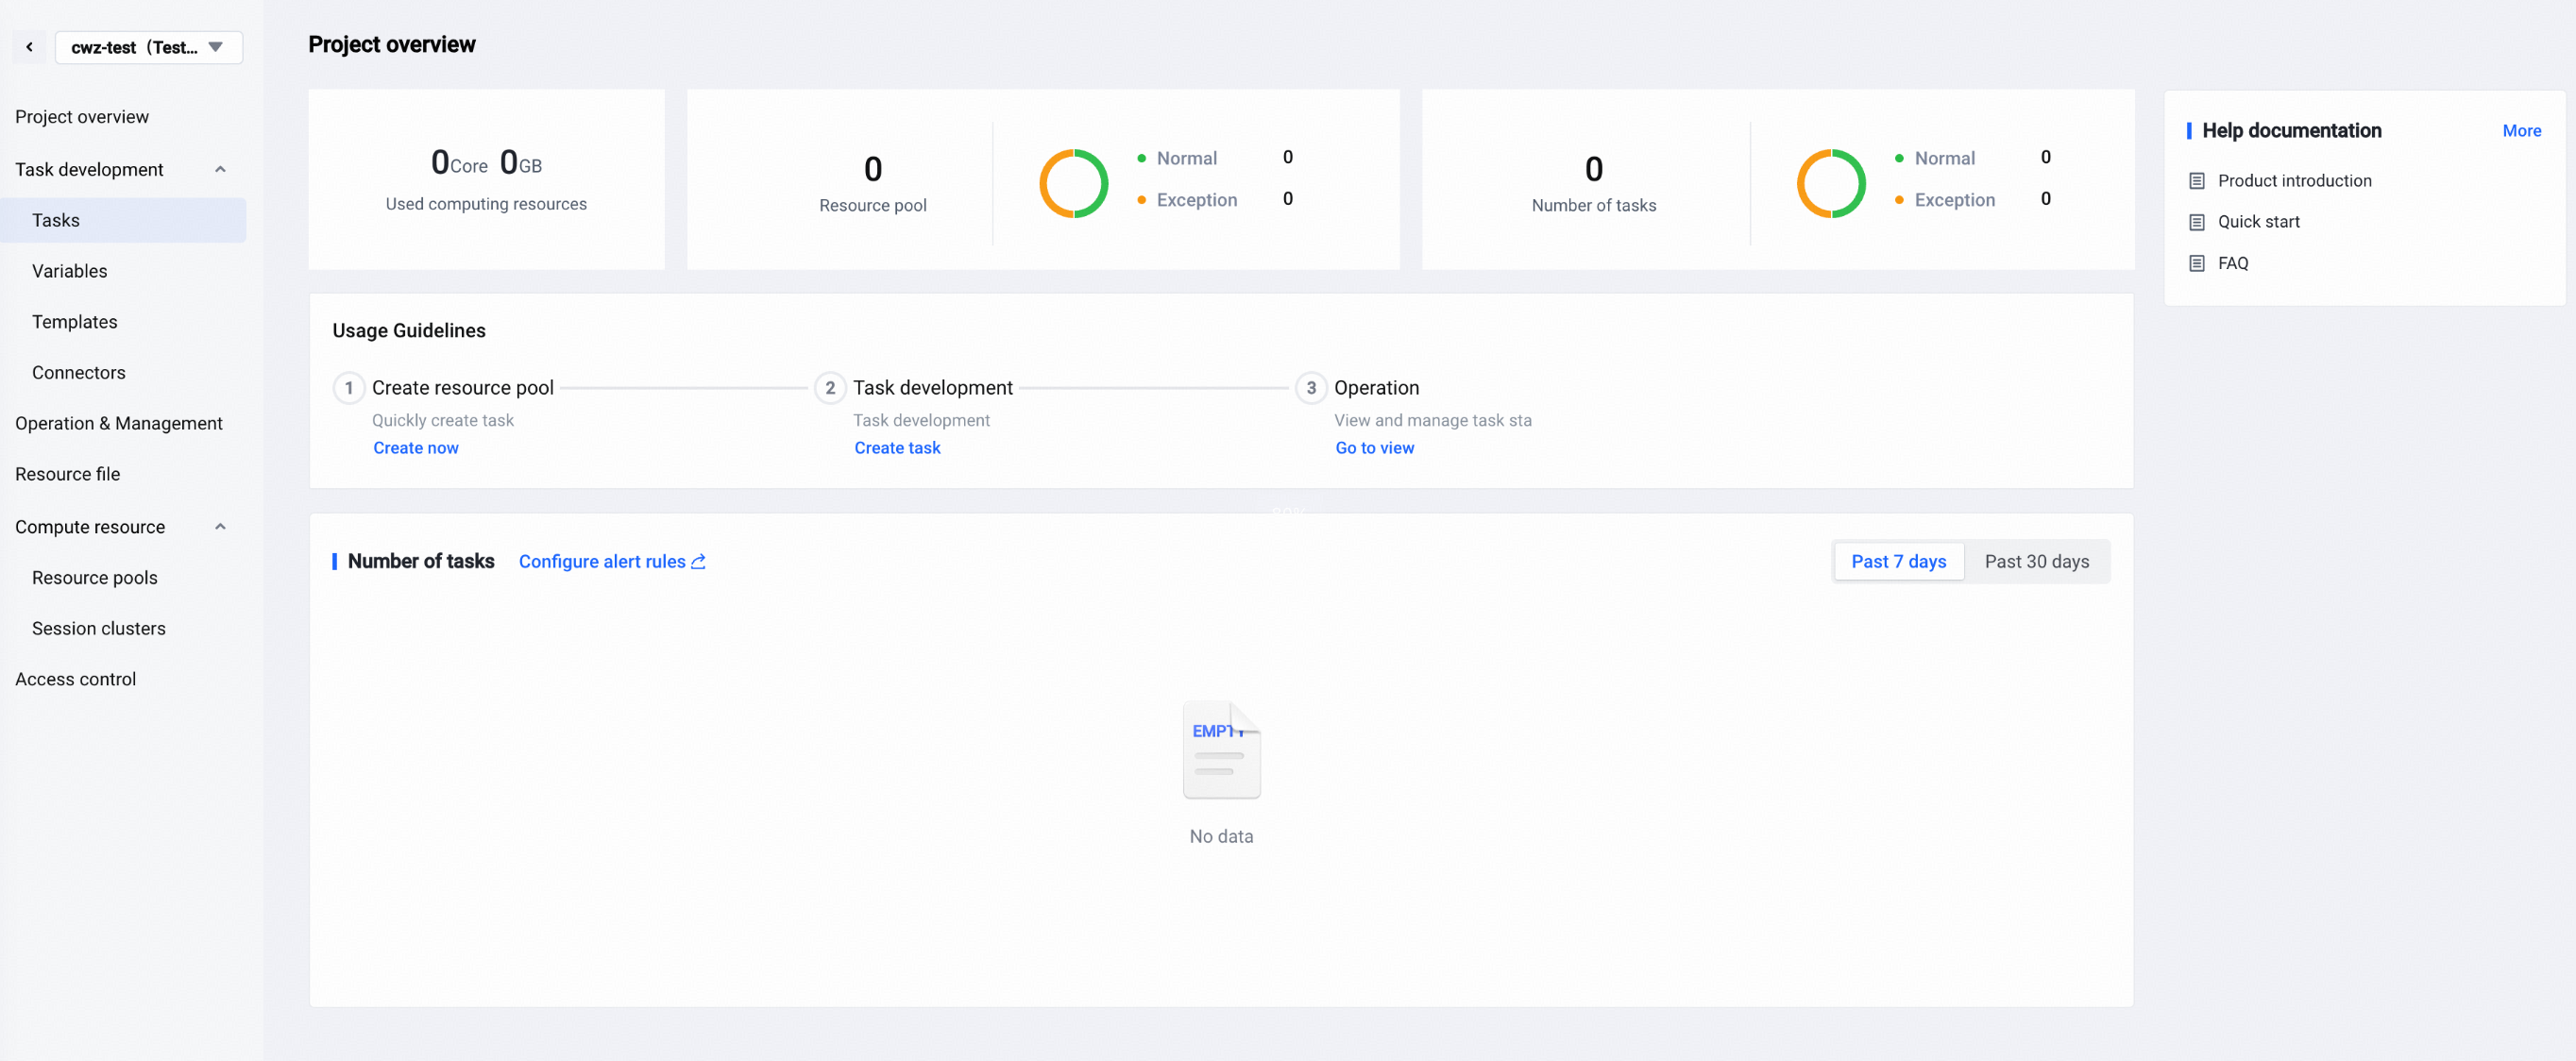Open Resource file section
The image size is (2576, 1061).
click(67, 474)
